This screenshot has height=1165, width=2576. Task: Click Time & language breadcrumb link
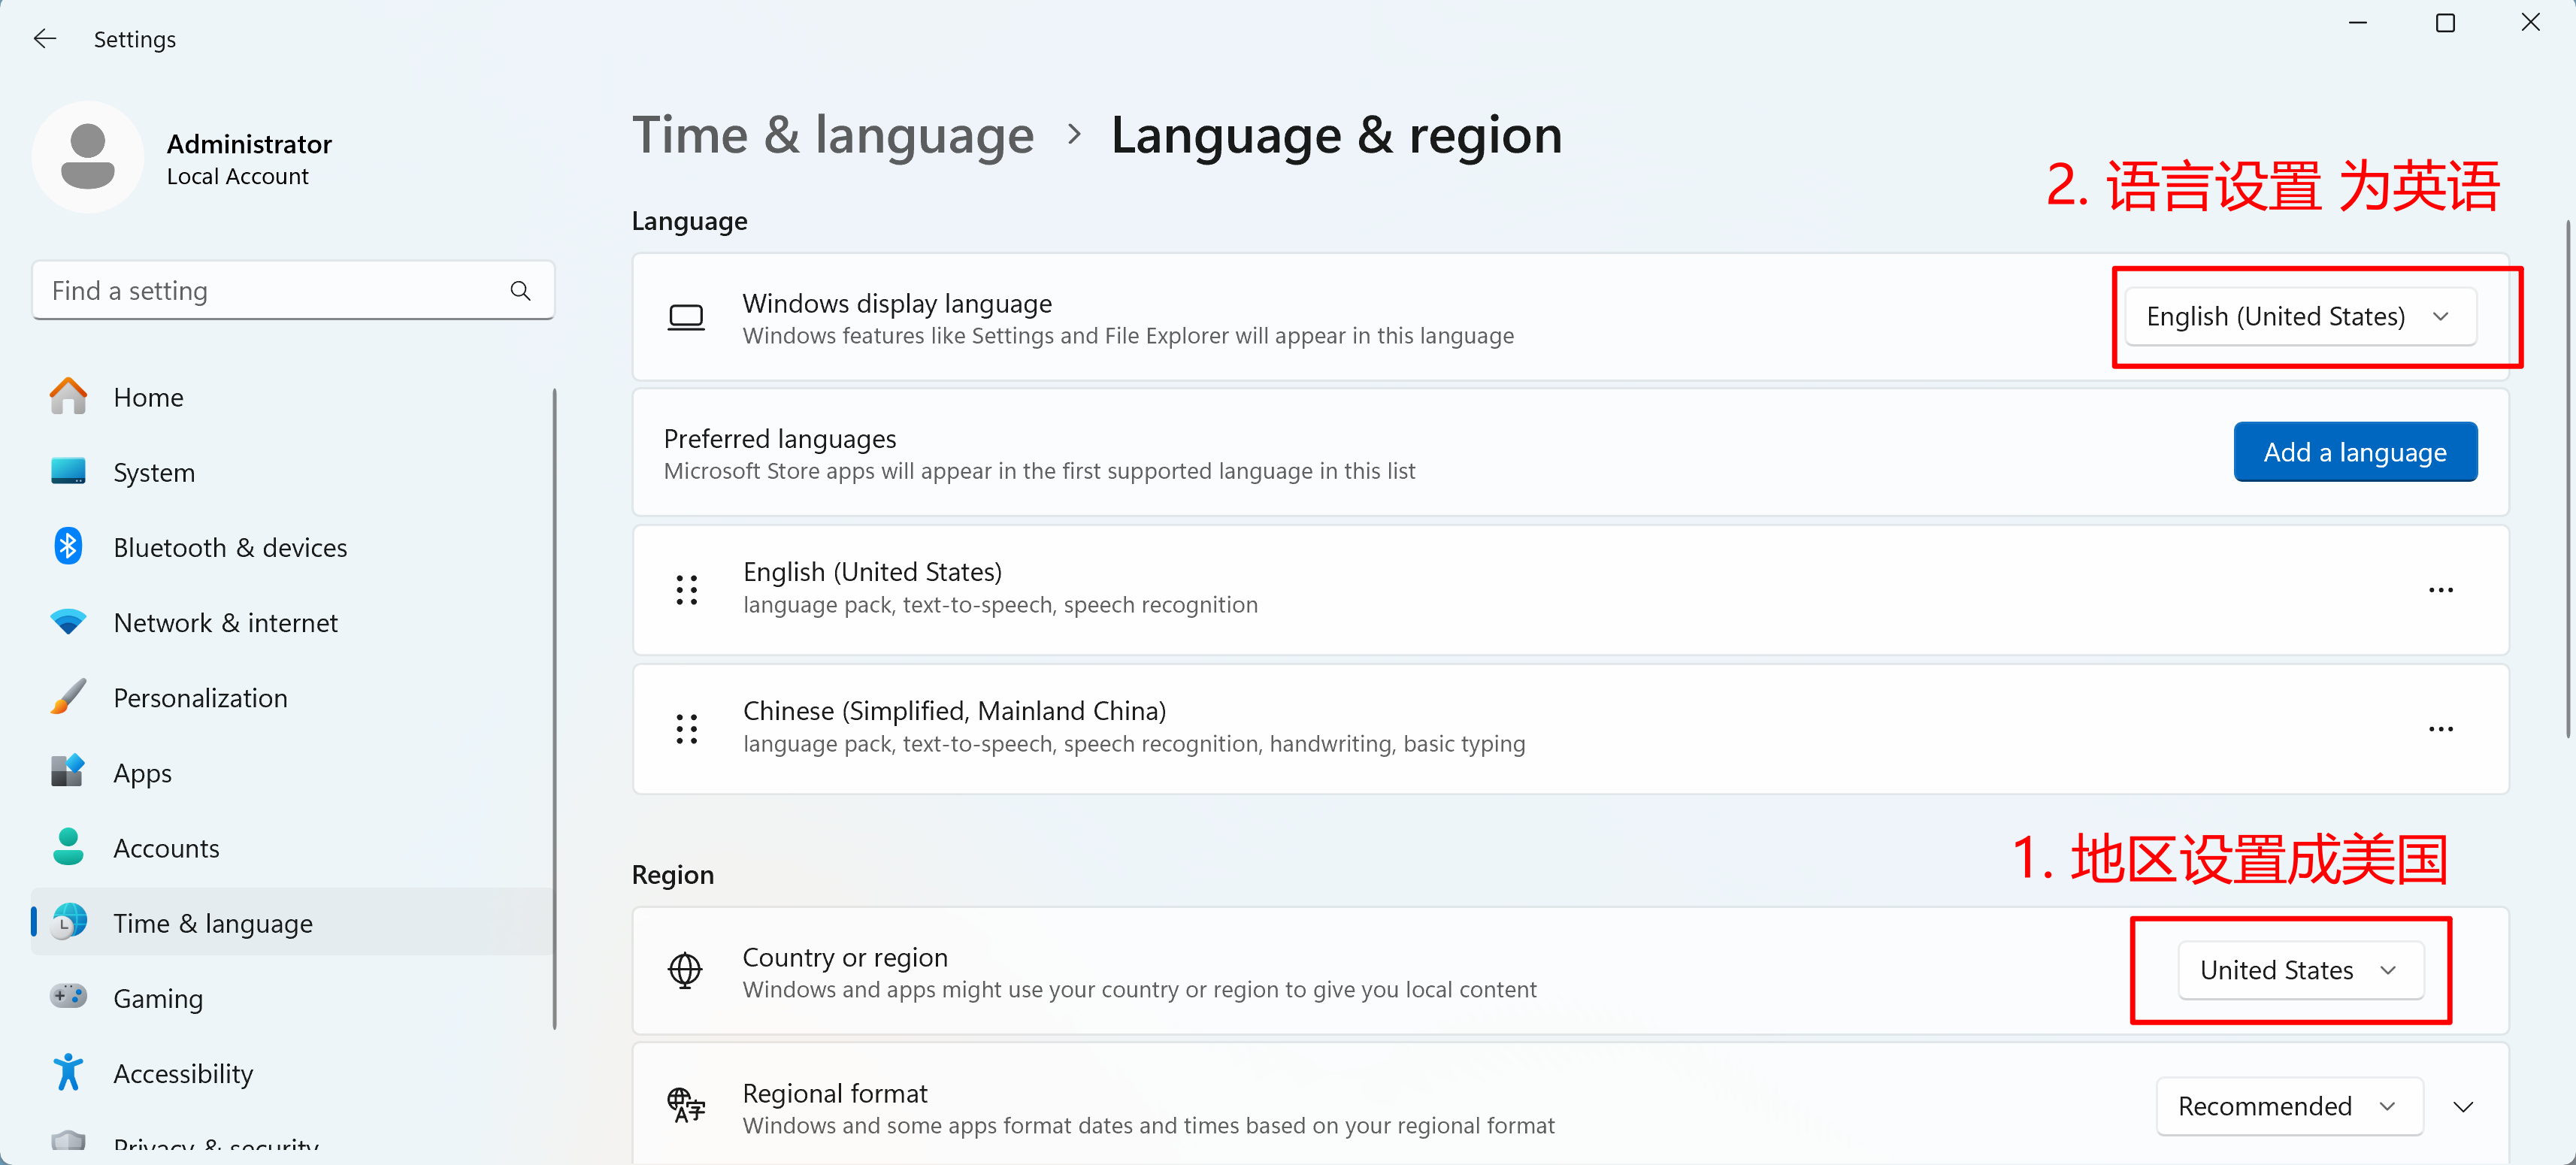click(833, 135)
